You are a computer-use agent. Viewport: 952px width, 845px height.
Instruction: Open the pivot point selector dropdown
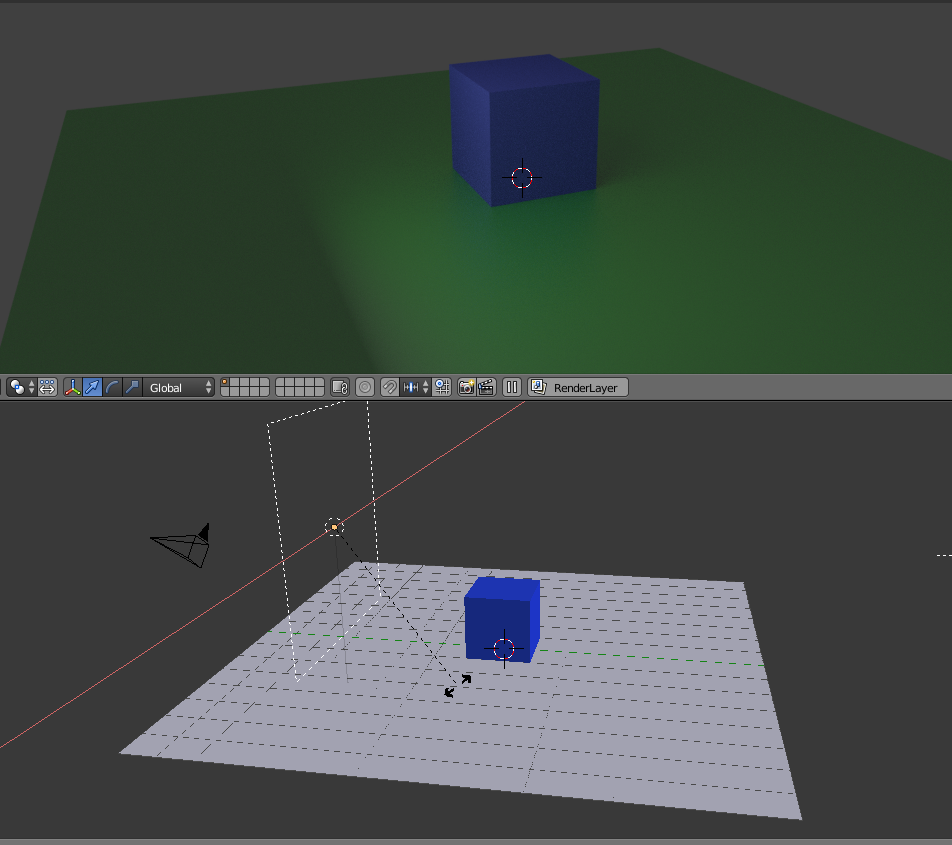click(x=22, y=387)
